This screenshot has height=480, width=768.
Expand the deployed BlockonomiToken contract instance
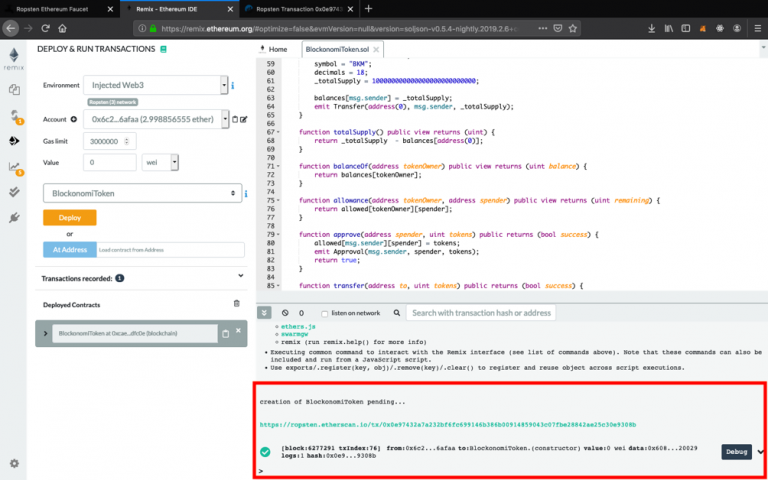pos(44,333)
